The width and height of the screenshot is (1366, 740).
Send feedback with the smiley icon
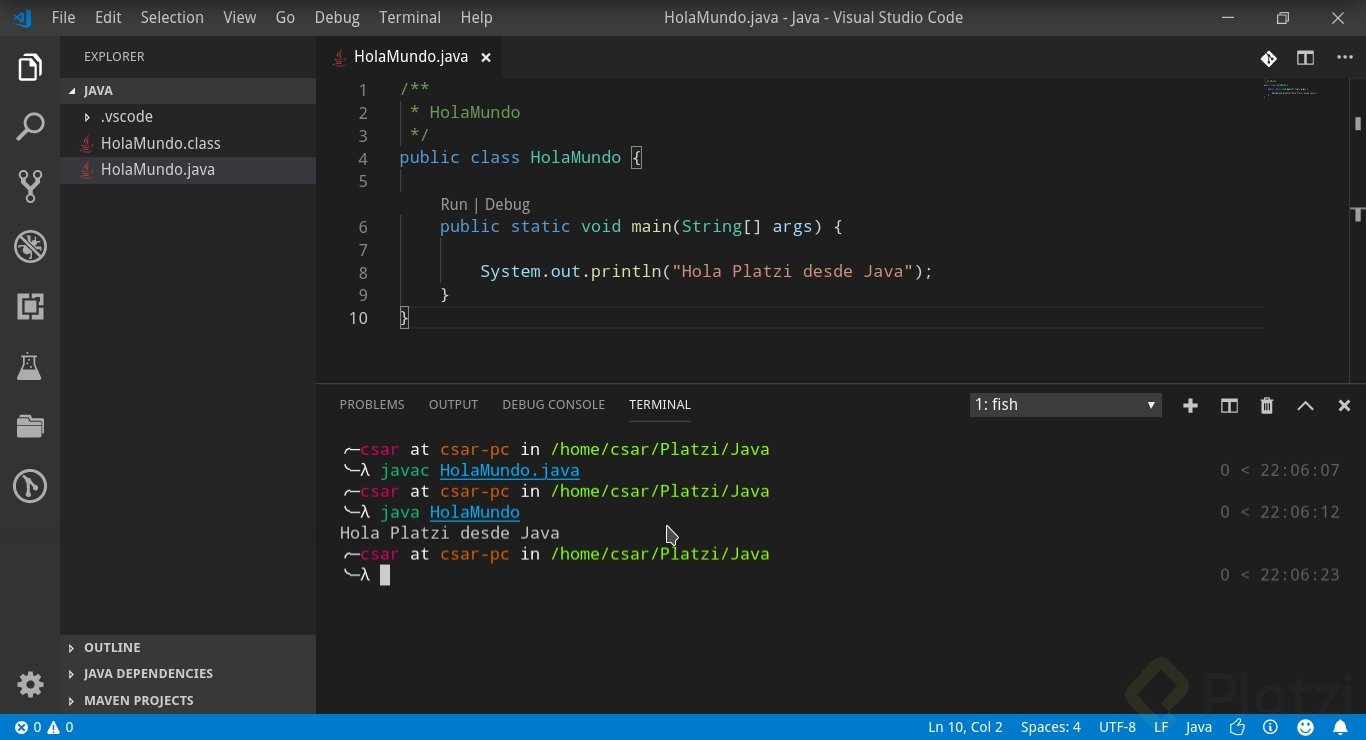click(1305, 727)
